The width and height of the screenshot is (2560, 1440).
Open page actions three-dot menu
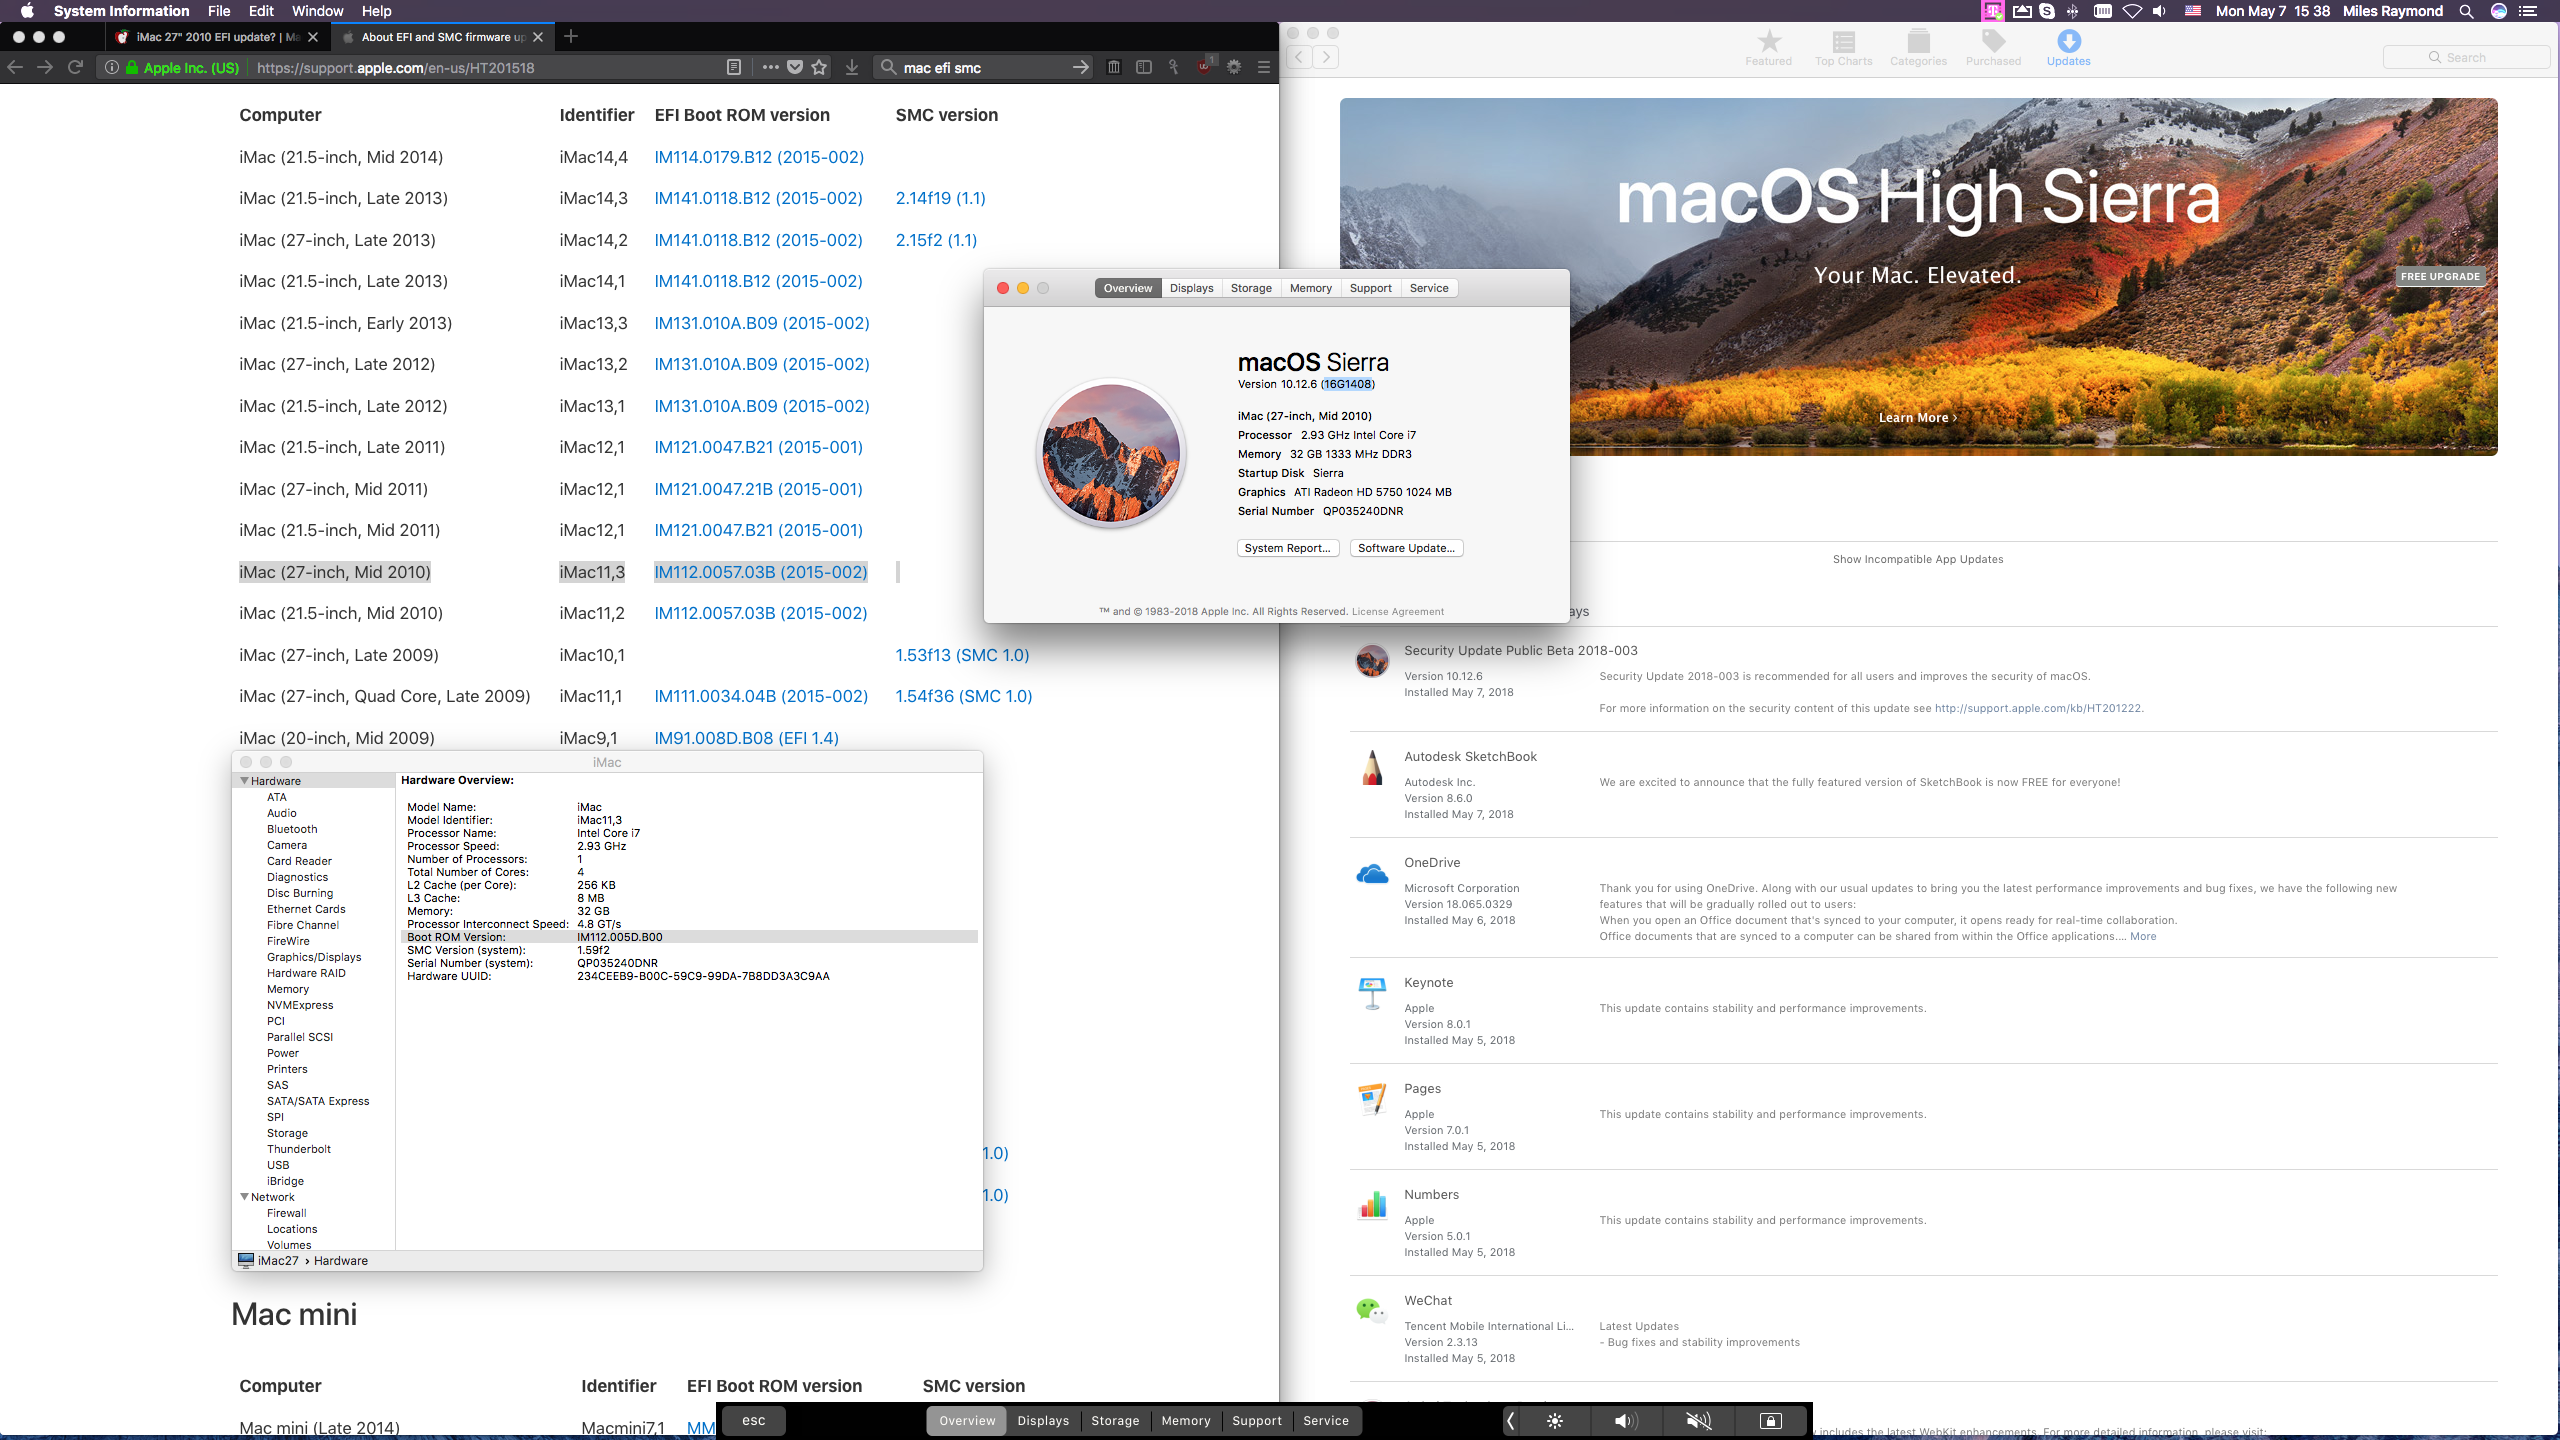point(770,67)
